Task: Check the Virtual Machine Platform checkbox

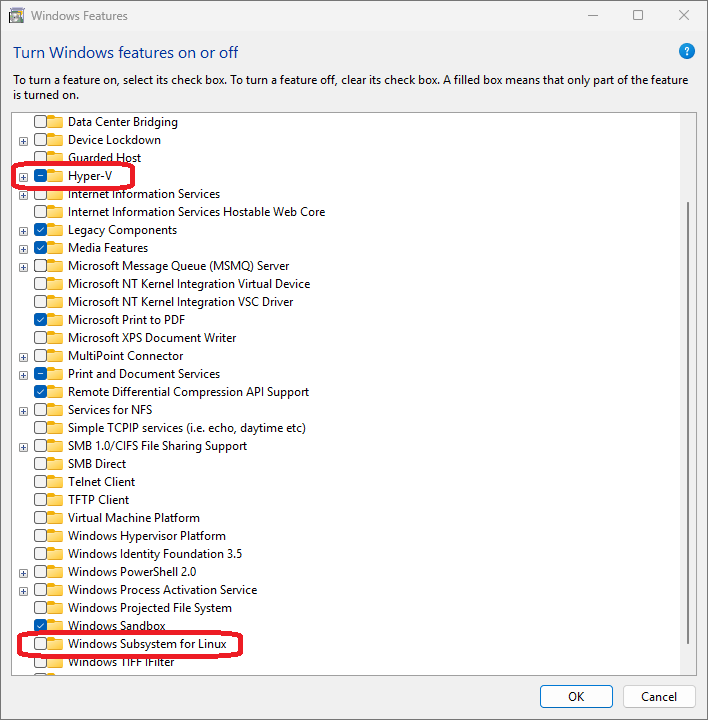Action: (x=40, y=518)
